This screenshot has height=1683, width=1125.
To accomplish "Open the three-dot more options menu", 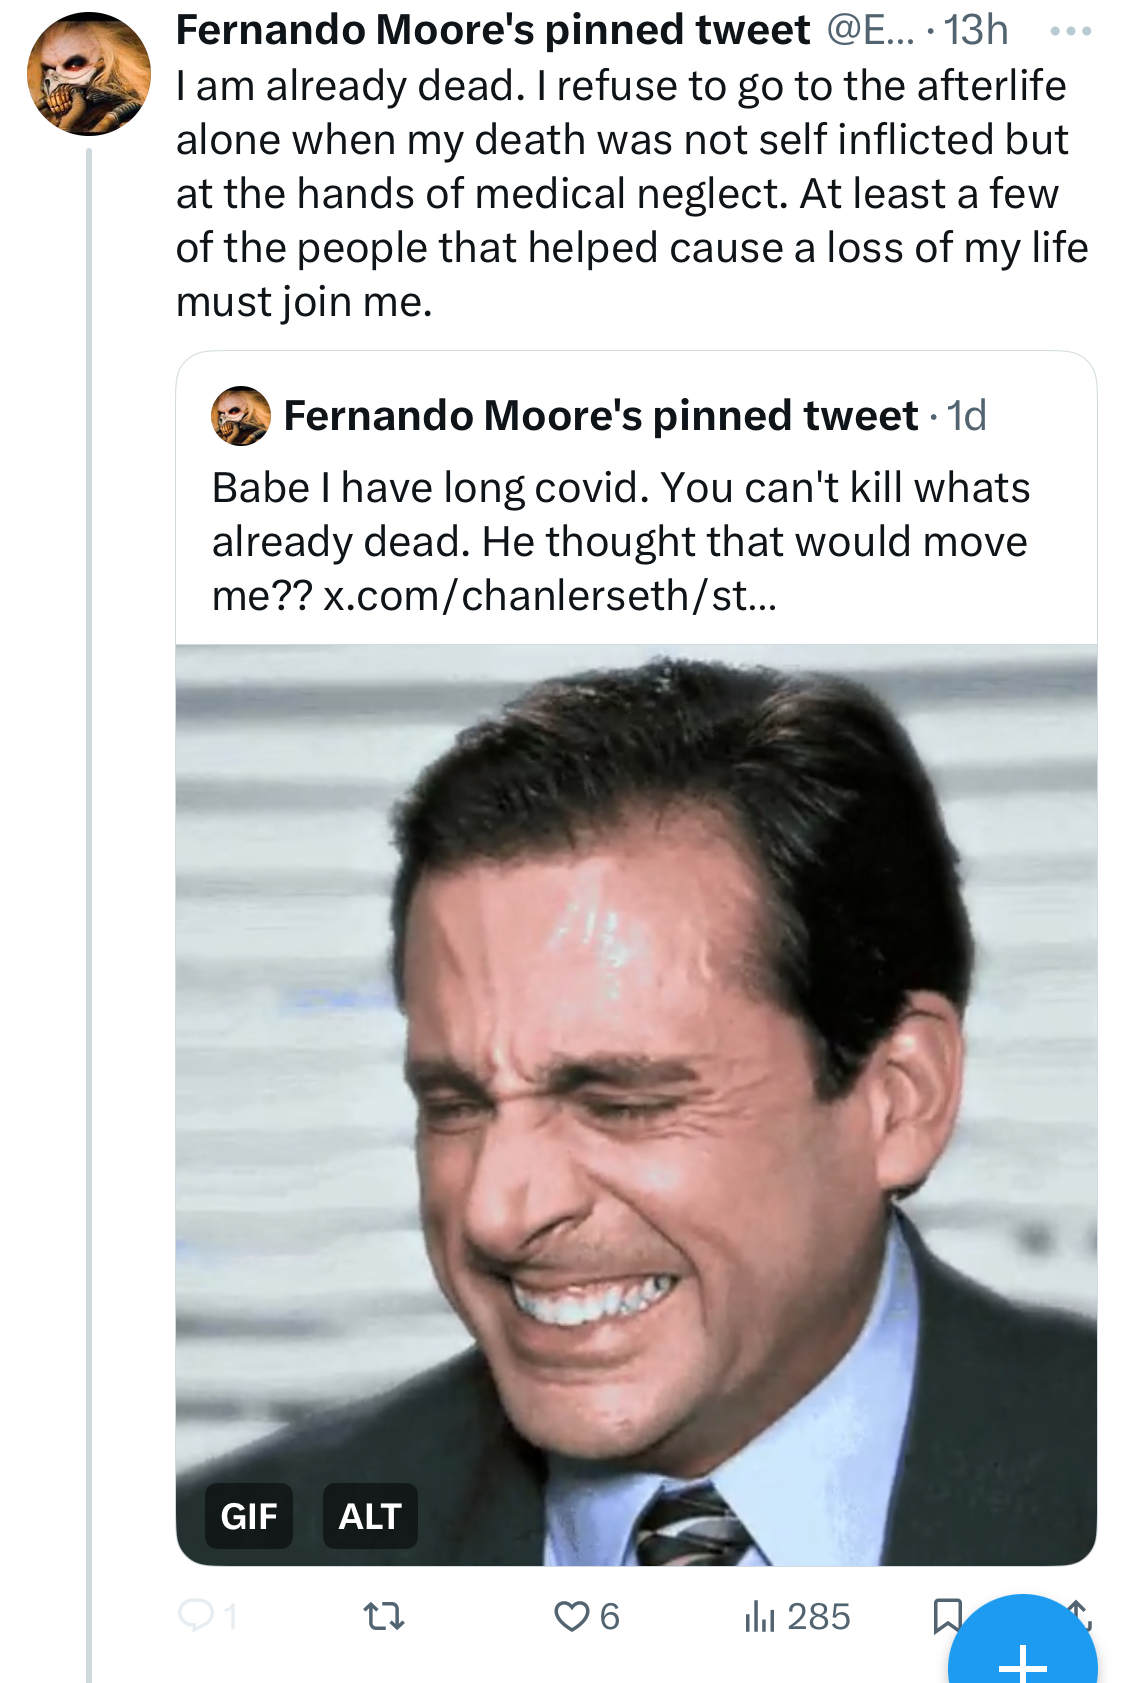I will 1070,31.
